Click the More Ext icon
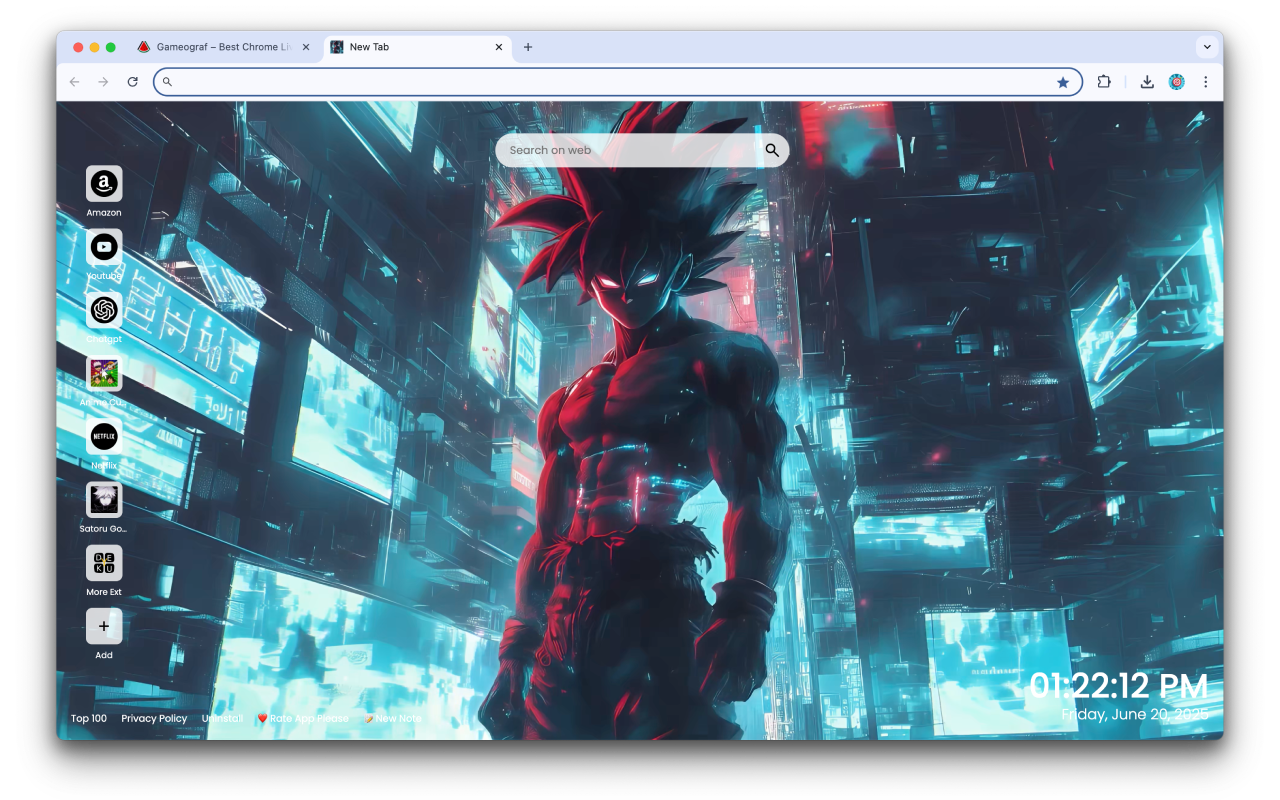Viewport: 1280px width, 800px height. (x=104, y=564)
